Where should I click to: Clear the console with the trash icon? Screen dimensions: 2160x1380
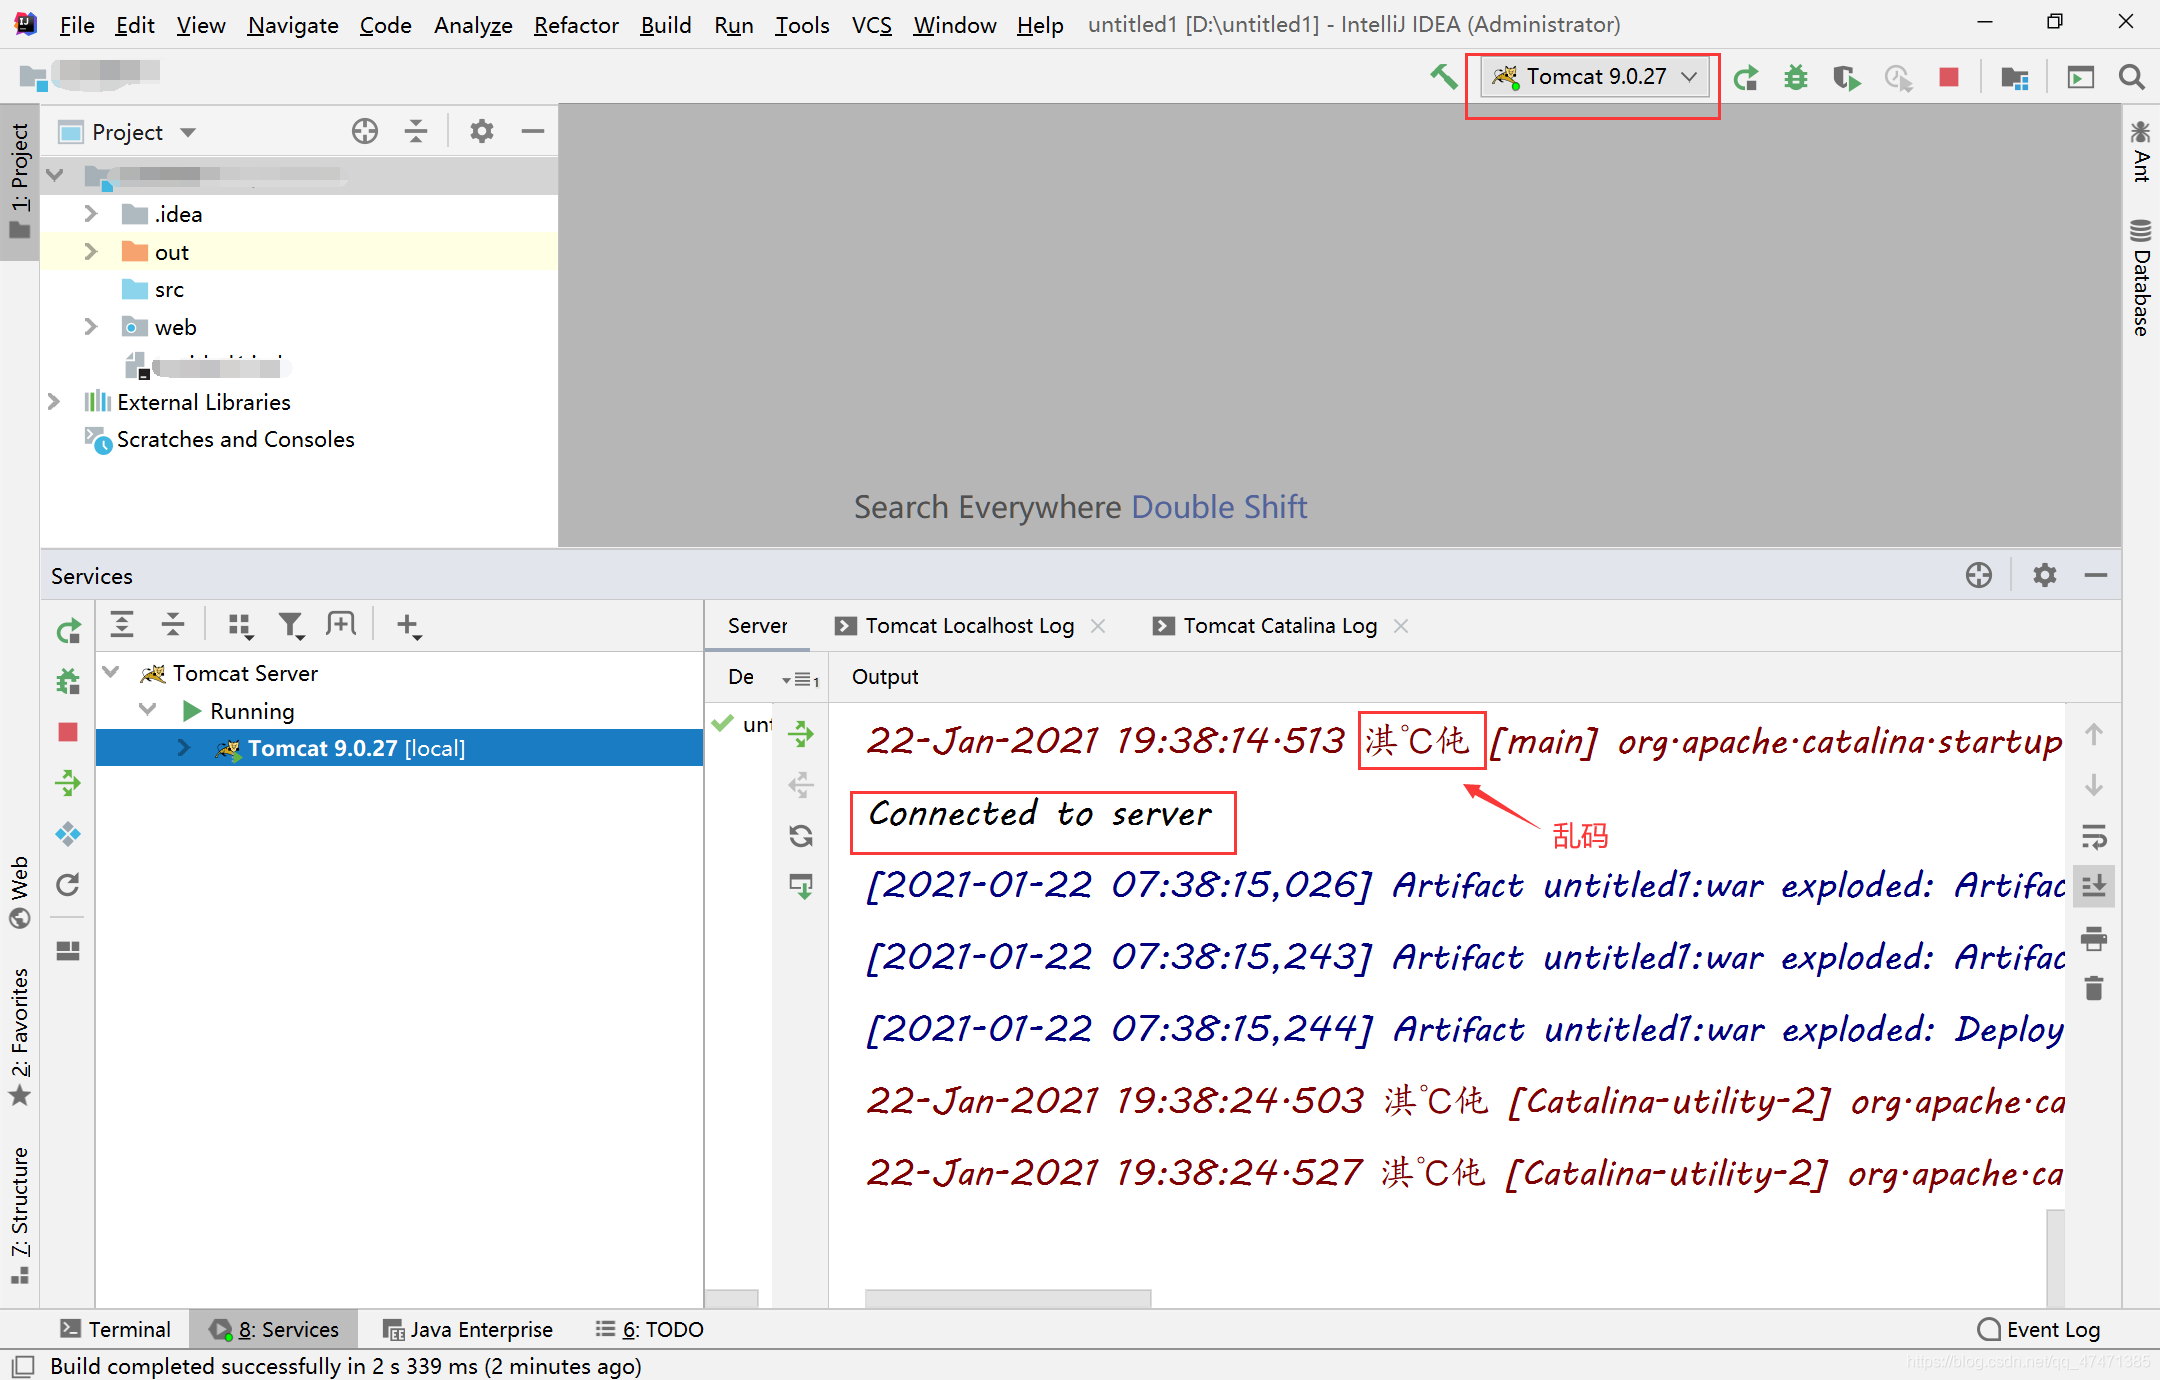2094,989
